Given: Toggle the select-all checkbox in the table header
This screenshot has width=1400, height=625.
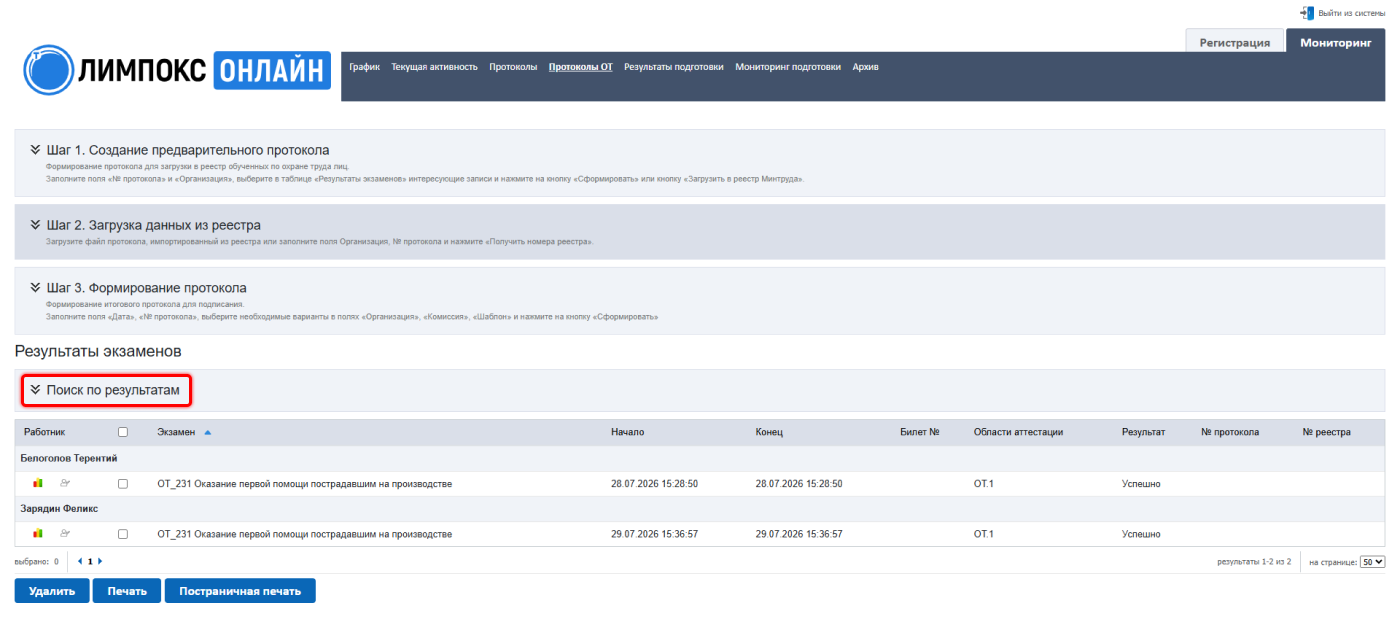Looking at the screenshot, I should tap(123, 433).
